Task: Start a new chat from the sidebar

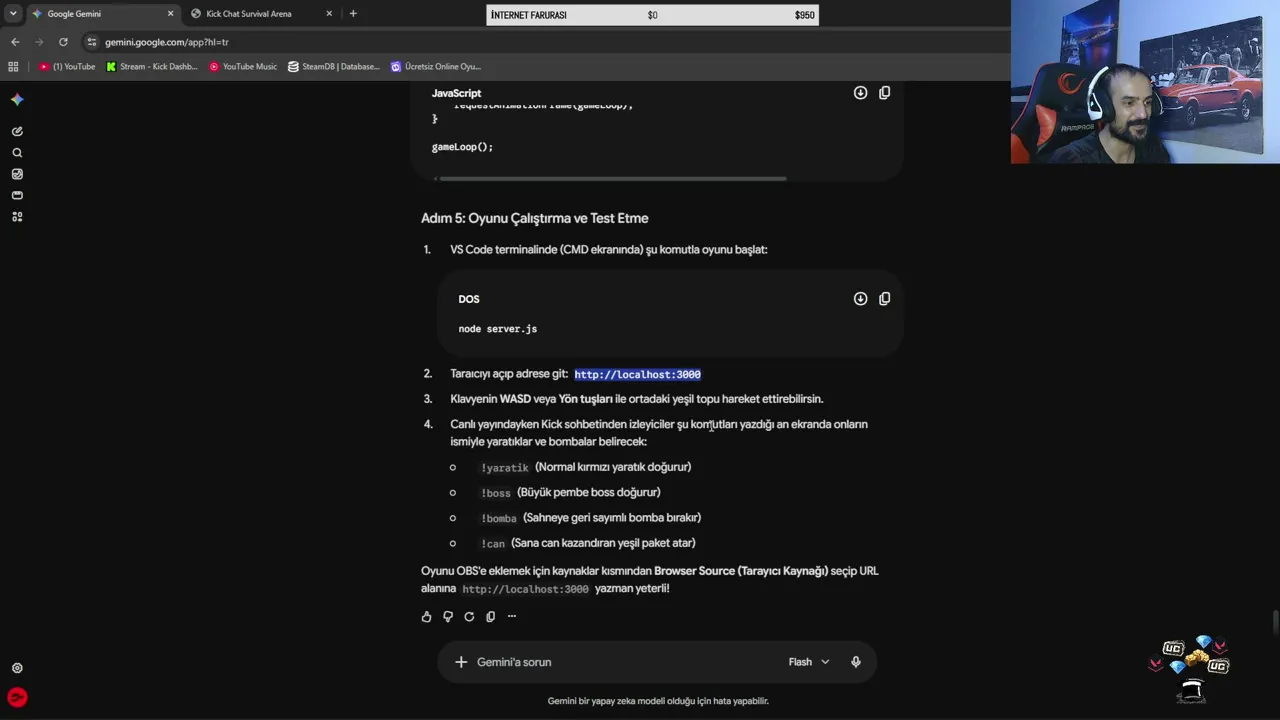Action: [17, 131]
